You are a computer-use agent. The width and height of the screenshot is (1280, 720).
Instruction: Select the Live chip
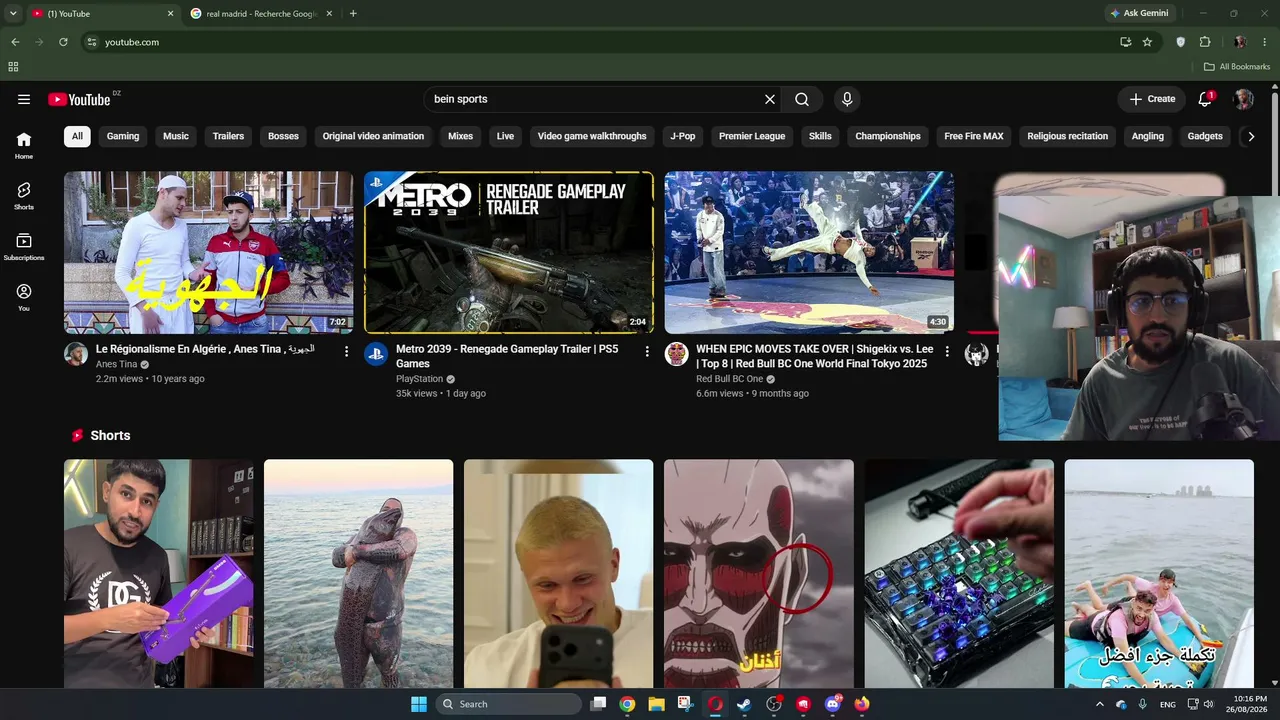pos(505,136)
